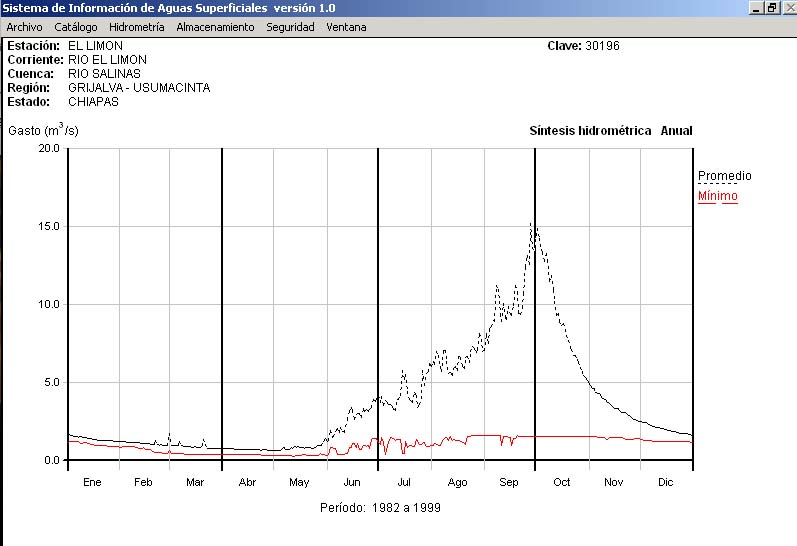Open the Hidrometría menu
This screenshot has height=546, width=797.
tap(136, 27)
